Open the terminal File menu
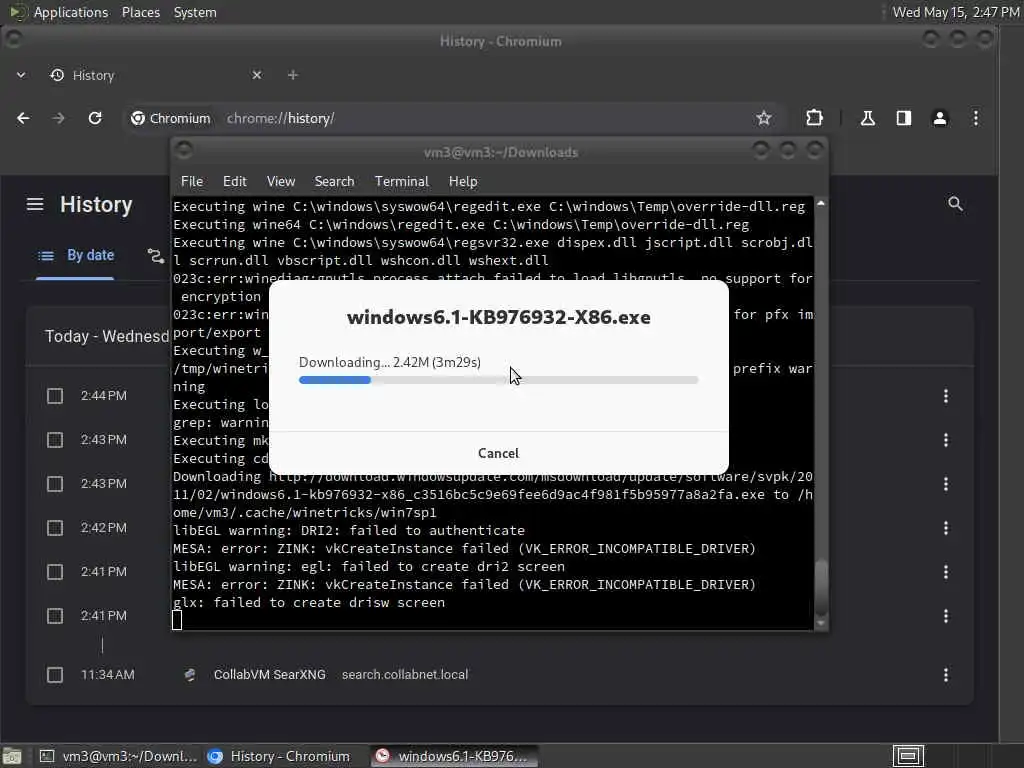This screenshot has height=768, width=1024. [191, 182]
